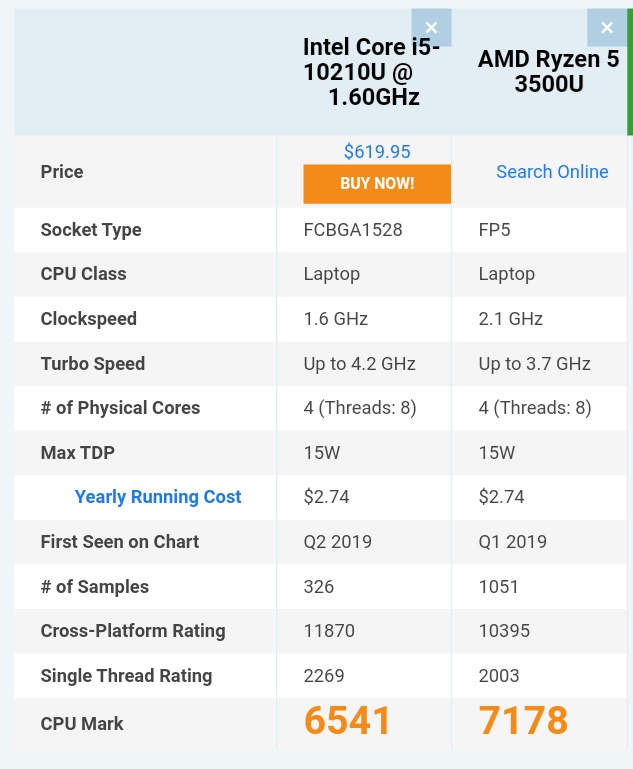Click the Socket Type row label
This screenshot has height=769, width=633.
(91, 230)
